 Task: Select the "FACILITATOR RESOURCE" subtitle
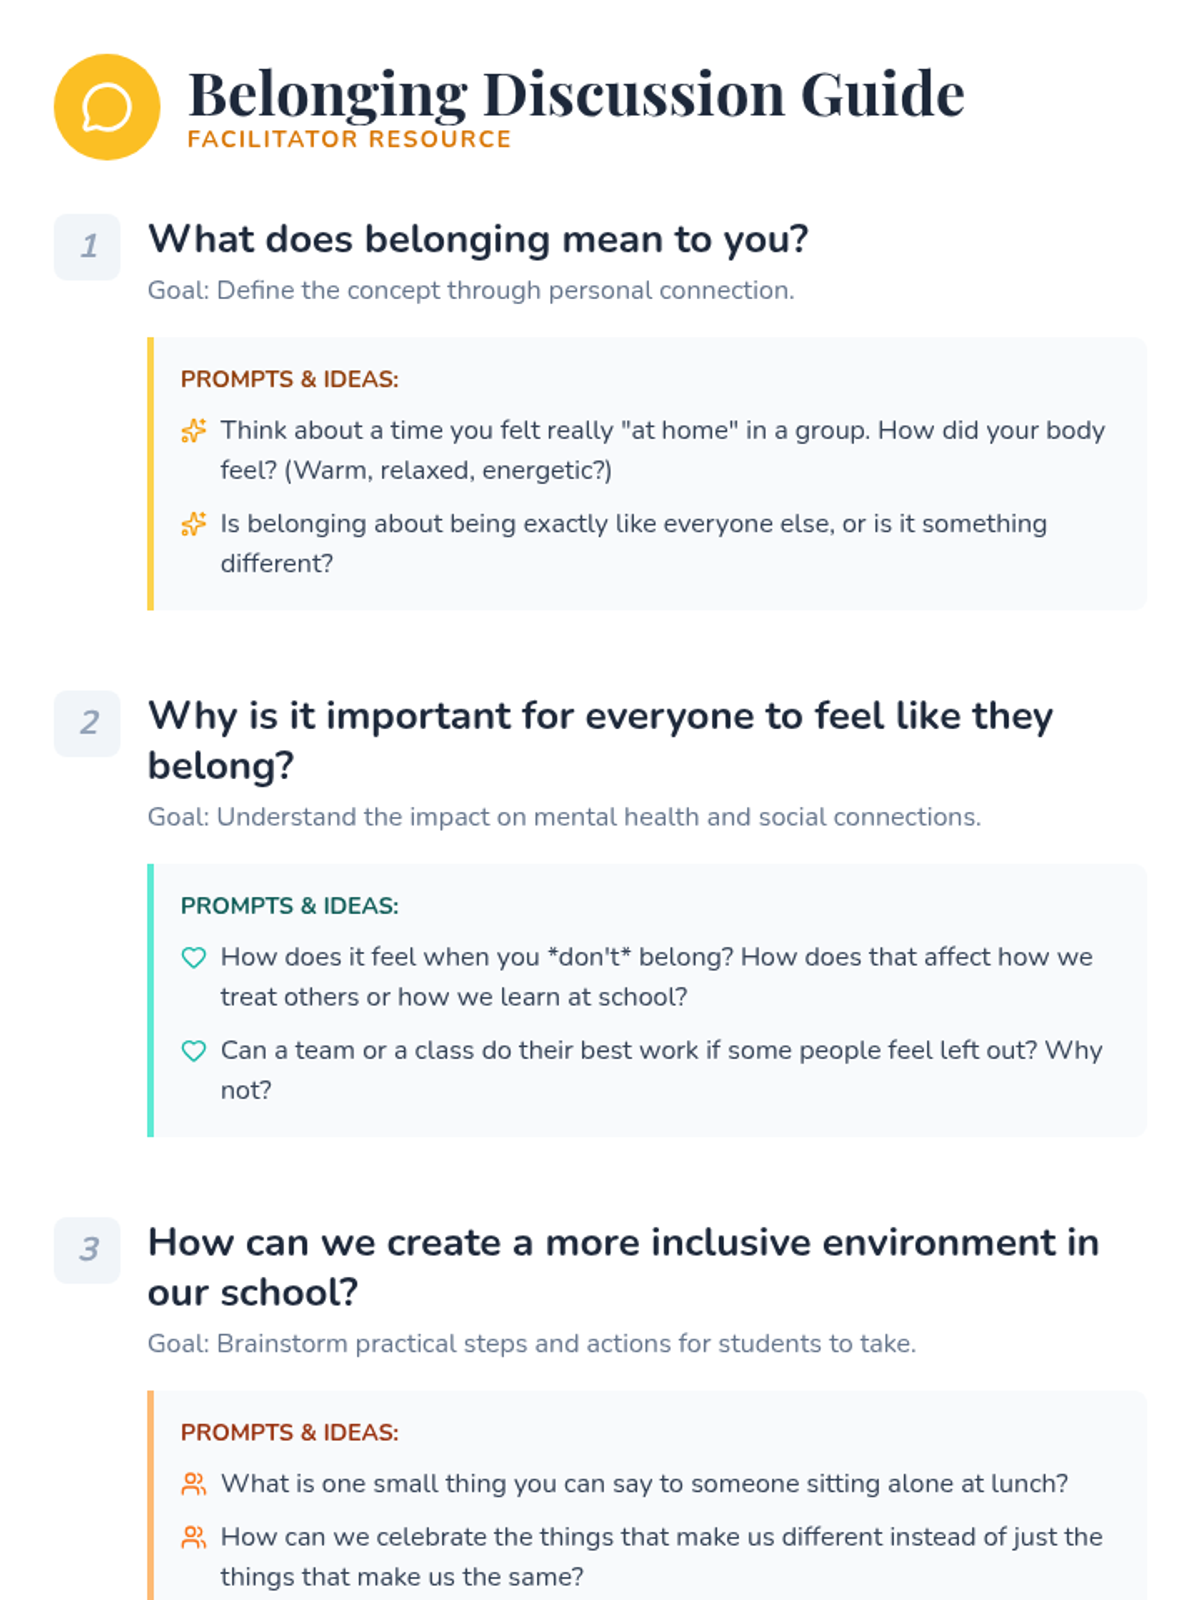point(349,139)
